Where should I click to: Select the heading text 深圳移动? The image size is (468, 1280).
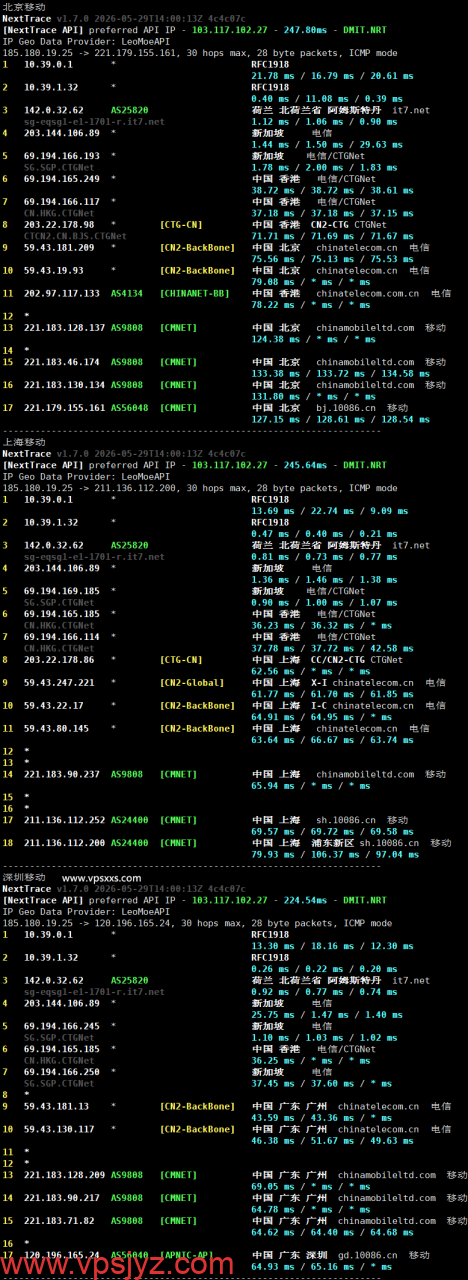(22, 877)
